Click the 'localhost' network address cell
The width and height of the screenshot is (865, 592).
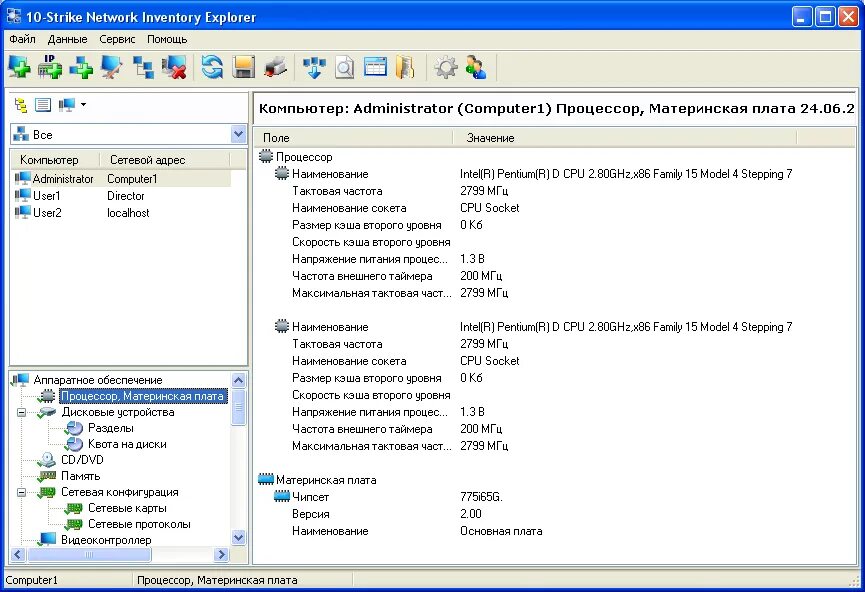pyautogui.click(x=128, y=213)
